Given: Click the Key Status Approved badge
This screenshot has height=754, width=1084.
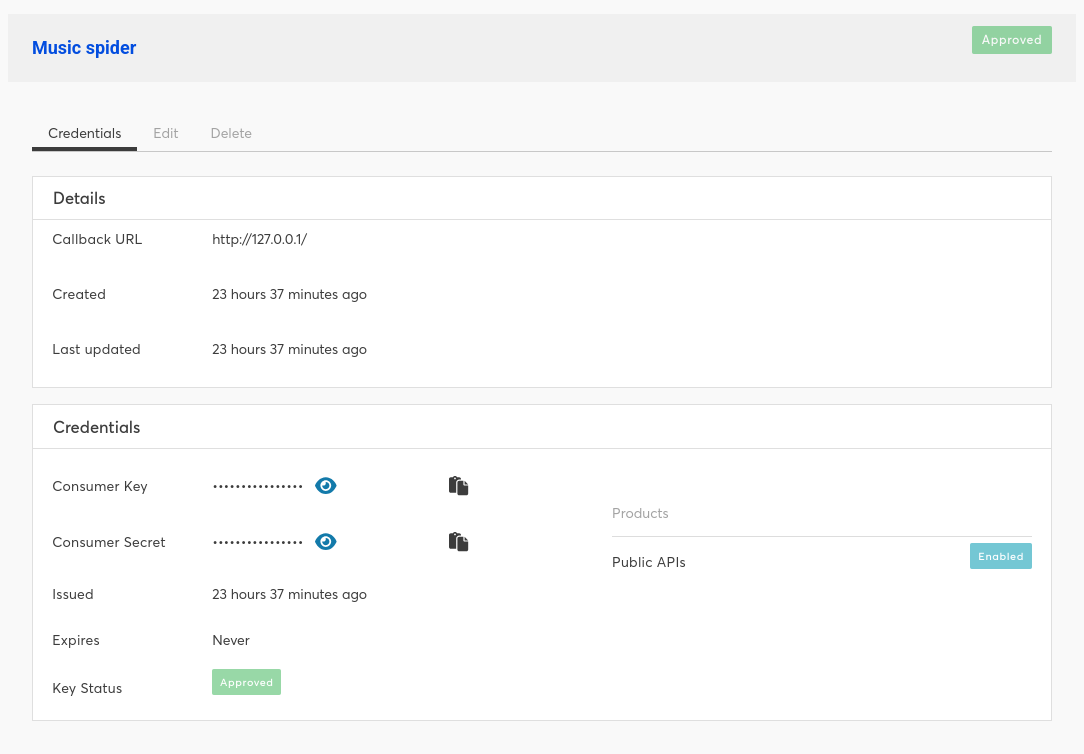Looking at the screenshot, I should pos(246,682).
